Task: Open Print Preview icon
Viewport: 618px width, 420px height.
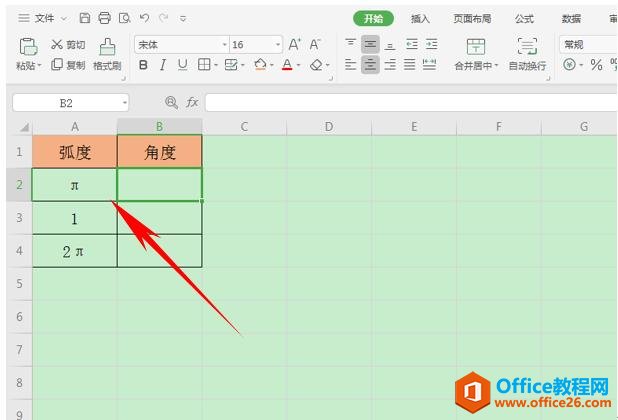Action: tap(125, 18)
